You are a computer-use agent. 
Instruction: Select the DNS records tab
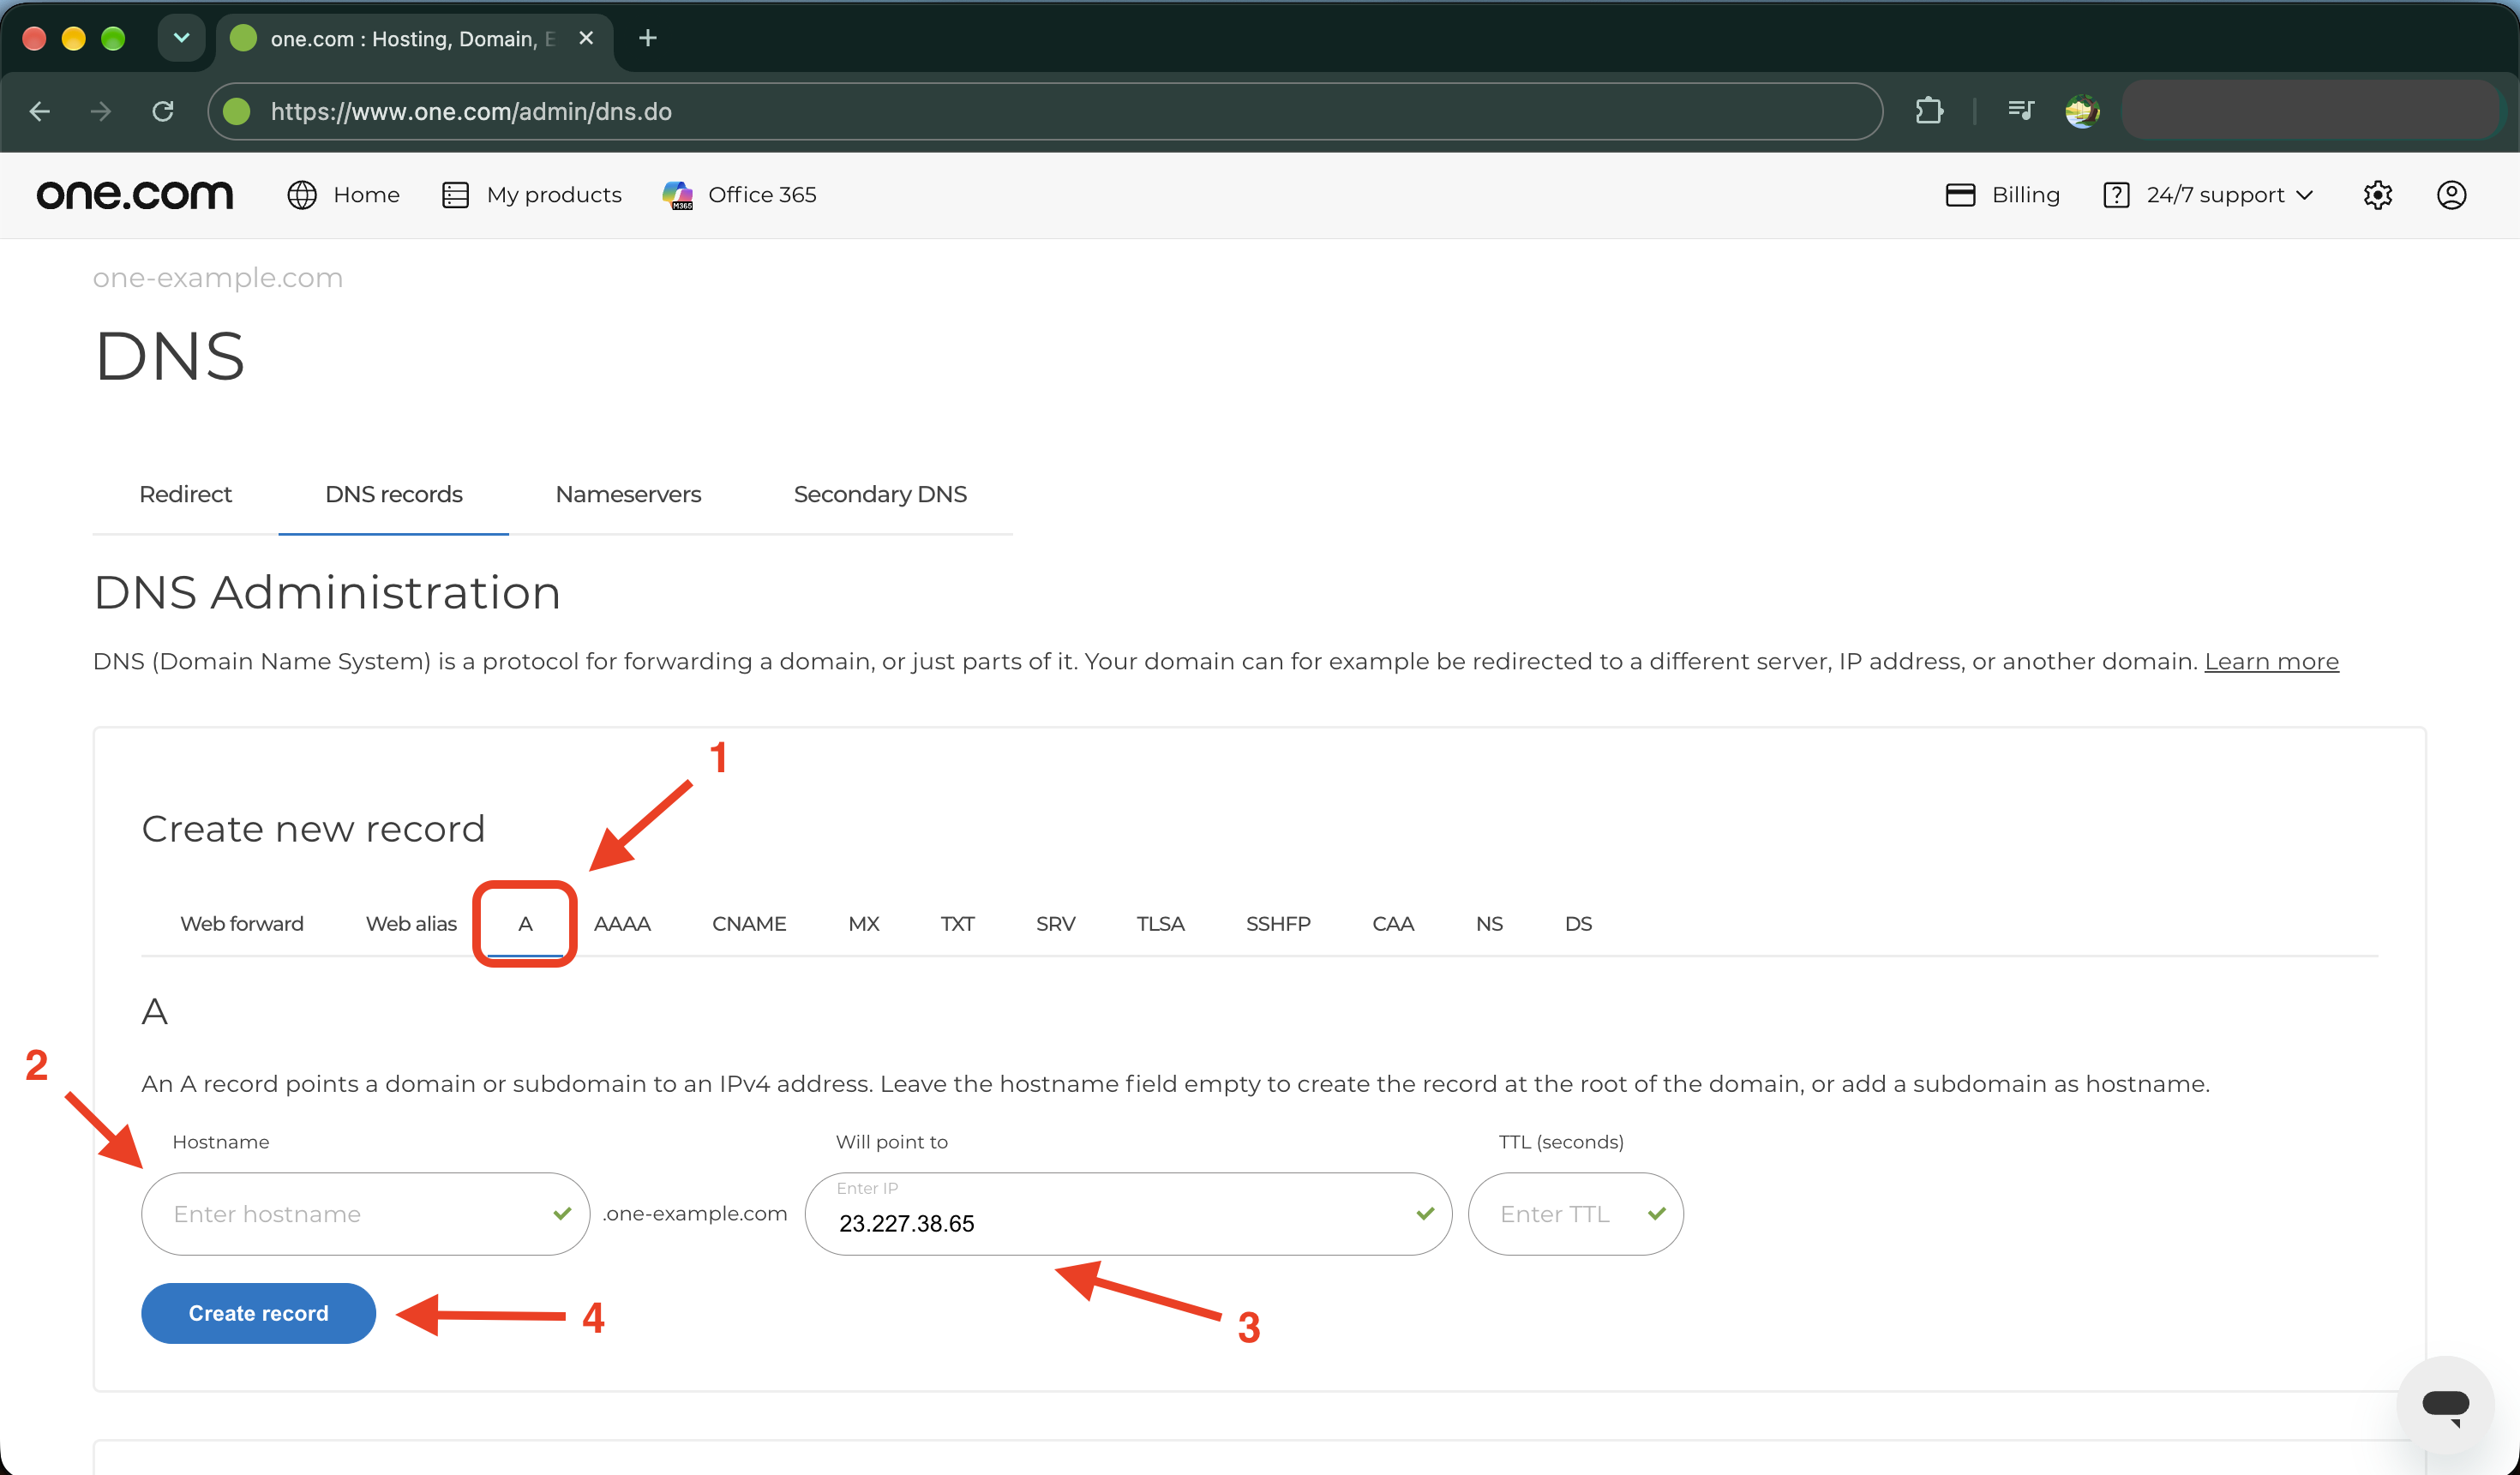tap(394, 494)
